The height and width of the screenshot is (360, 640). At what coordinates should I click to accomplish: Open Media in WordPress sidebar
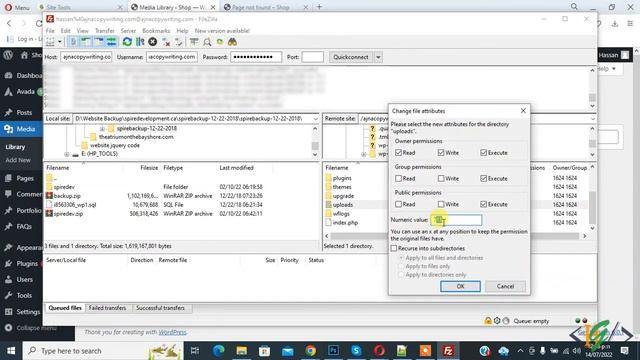pyautogui.click(x=21, y=129)
